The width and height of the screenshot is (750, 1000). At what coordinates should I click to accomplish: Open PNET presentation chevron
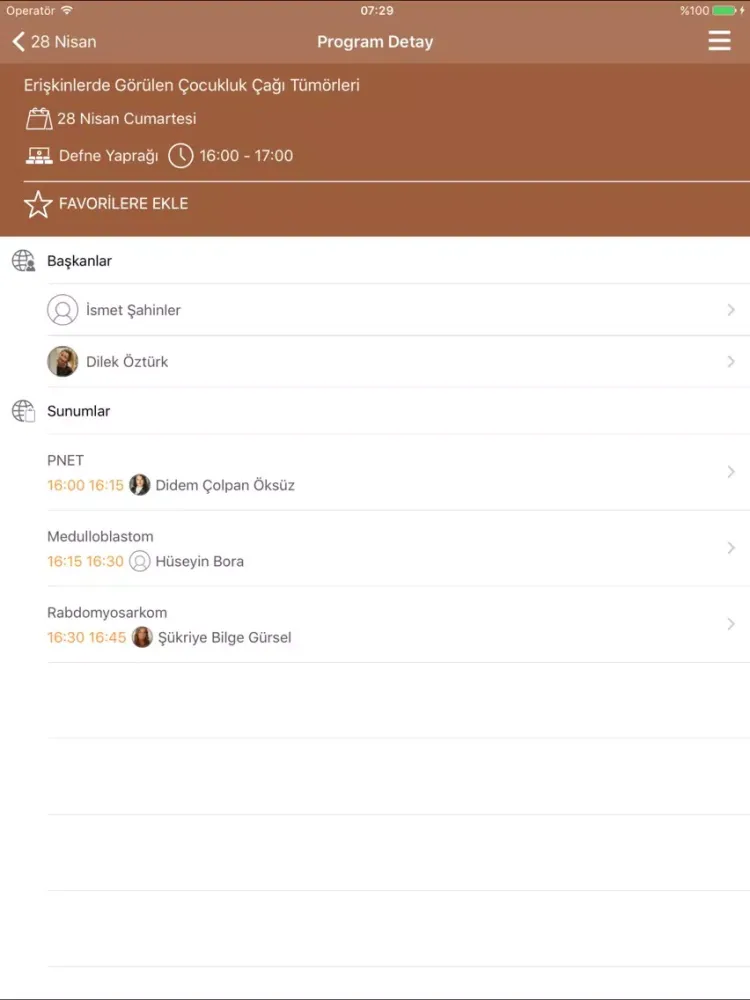[731, 472]
